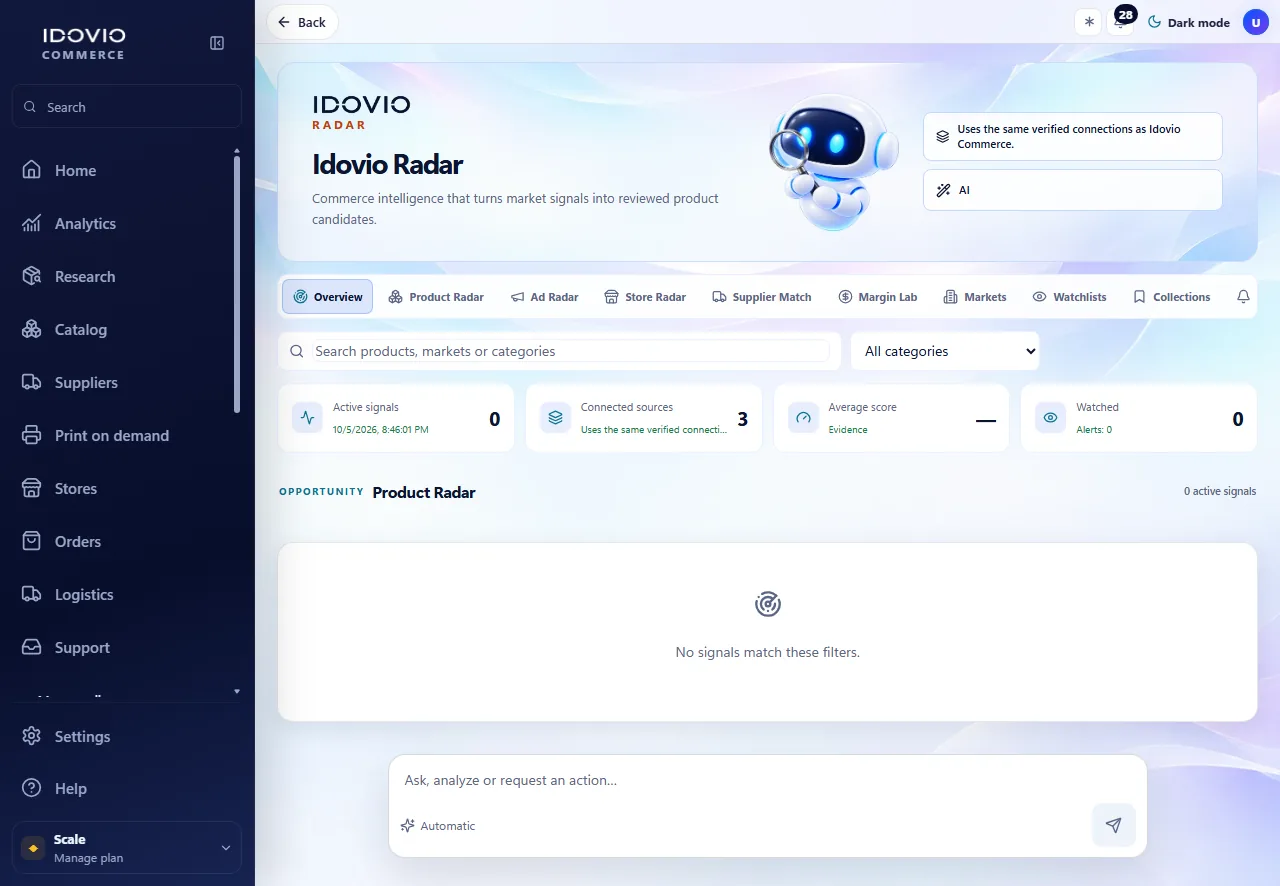The height and width of the screenshot is (886, 1280).
Task: Click the verified connections info card
Action: point(1072,136)
